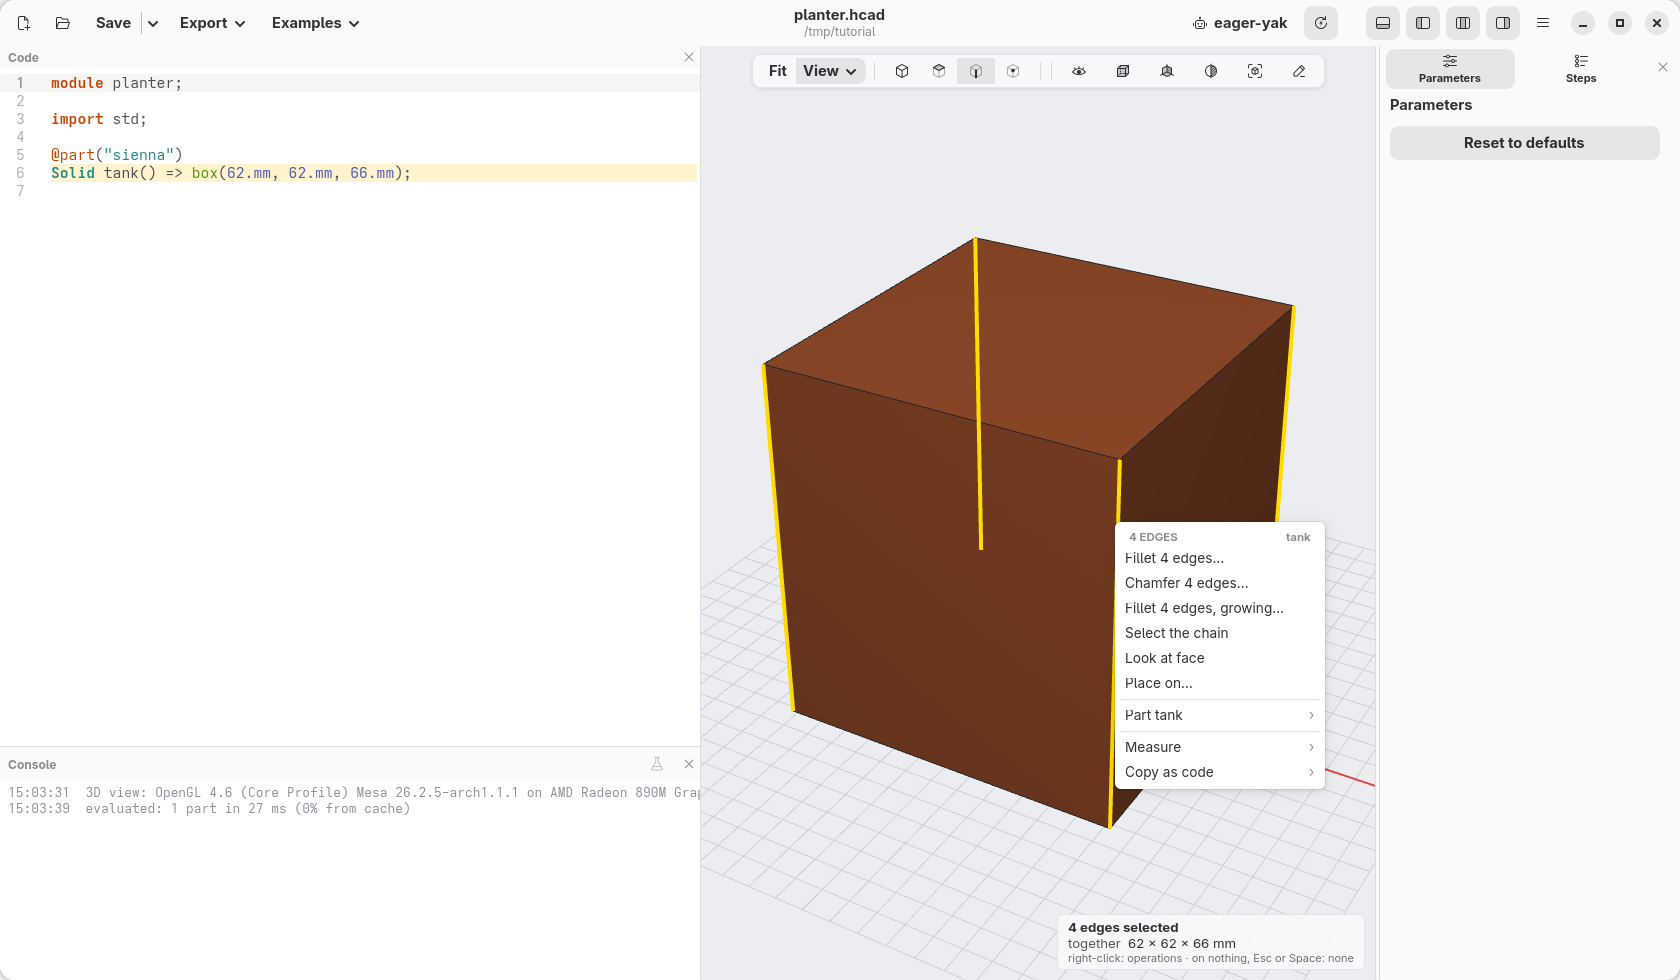Click the eager-yak robot agent label

(1240, 23)
